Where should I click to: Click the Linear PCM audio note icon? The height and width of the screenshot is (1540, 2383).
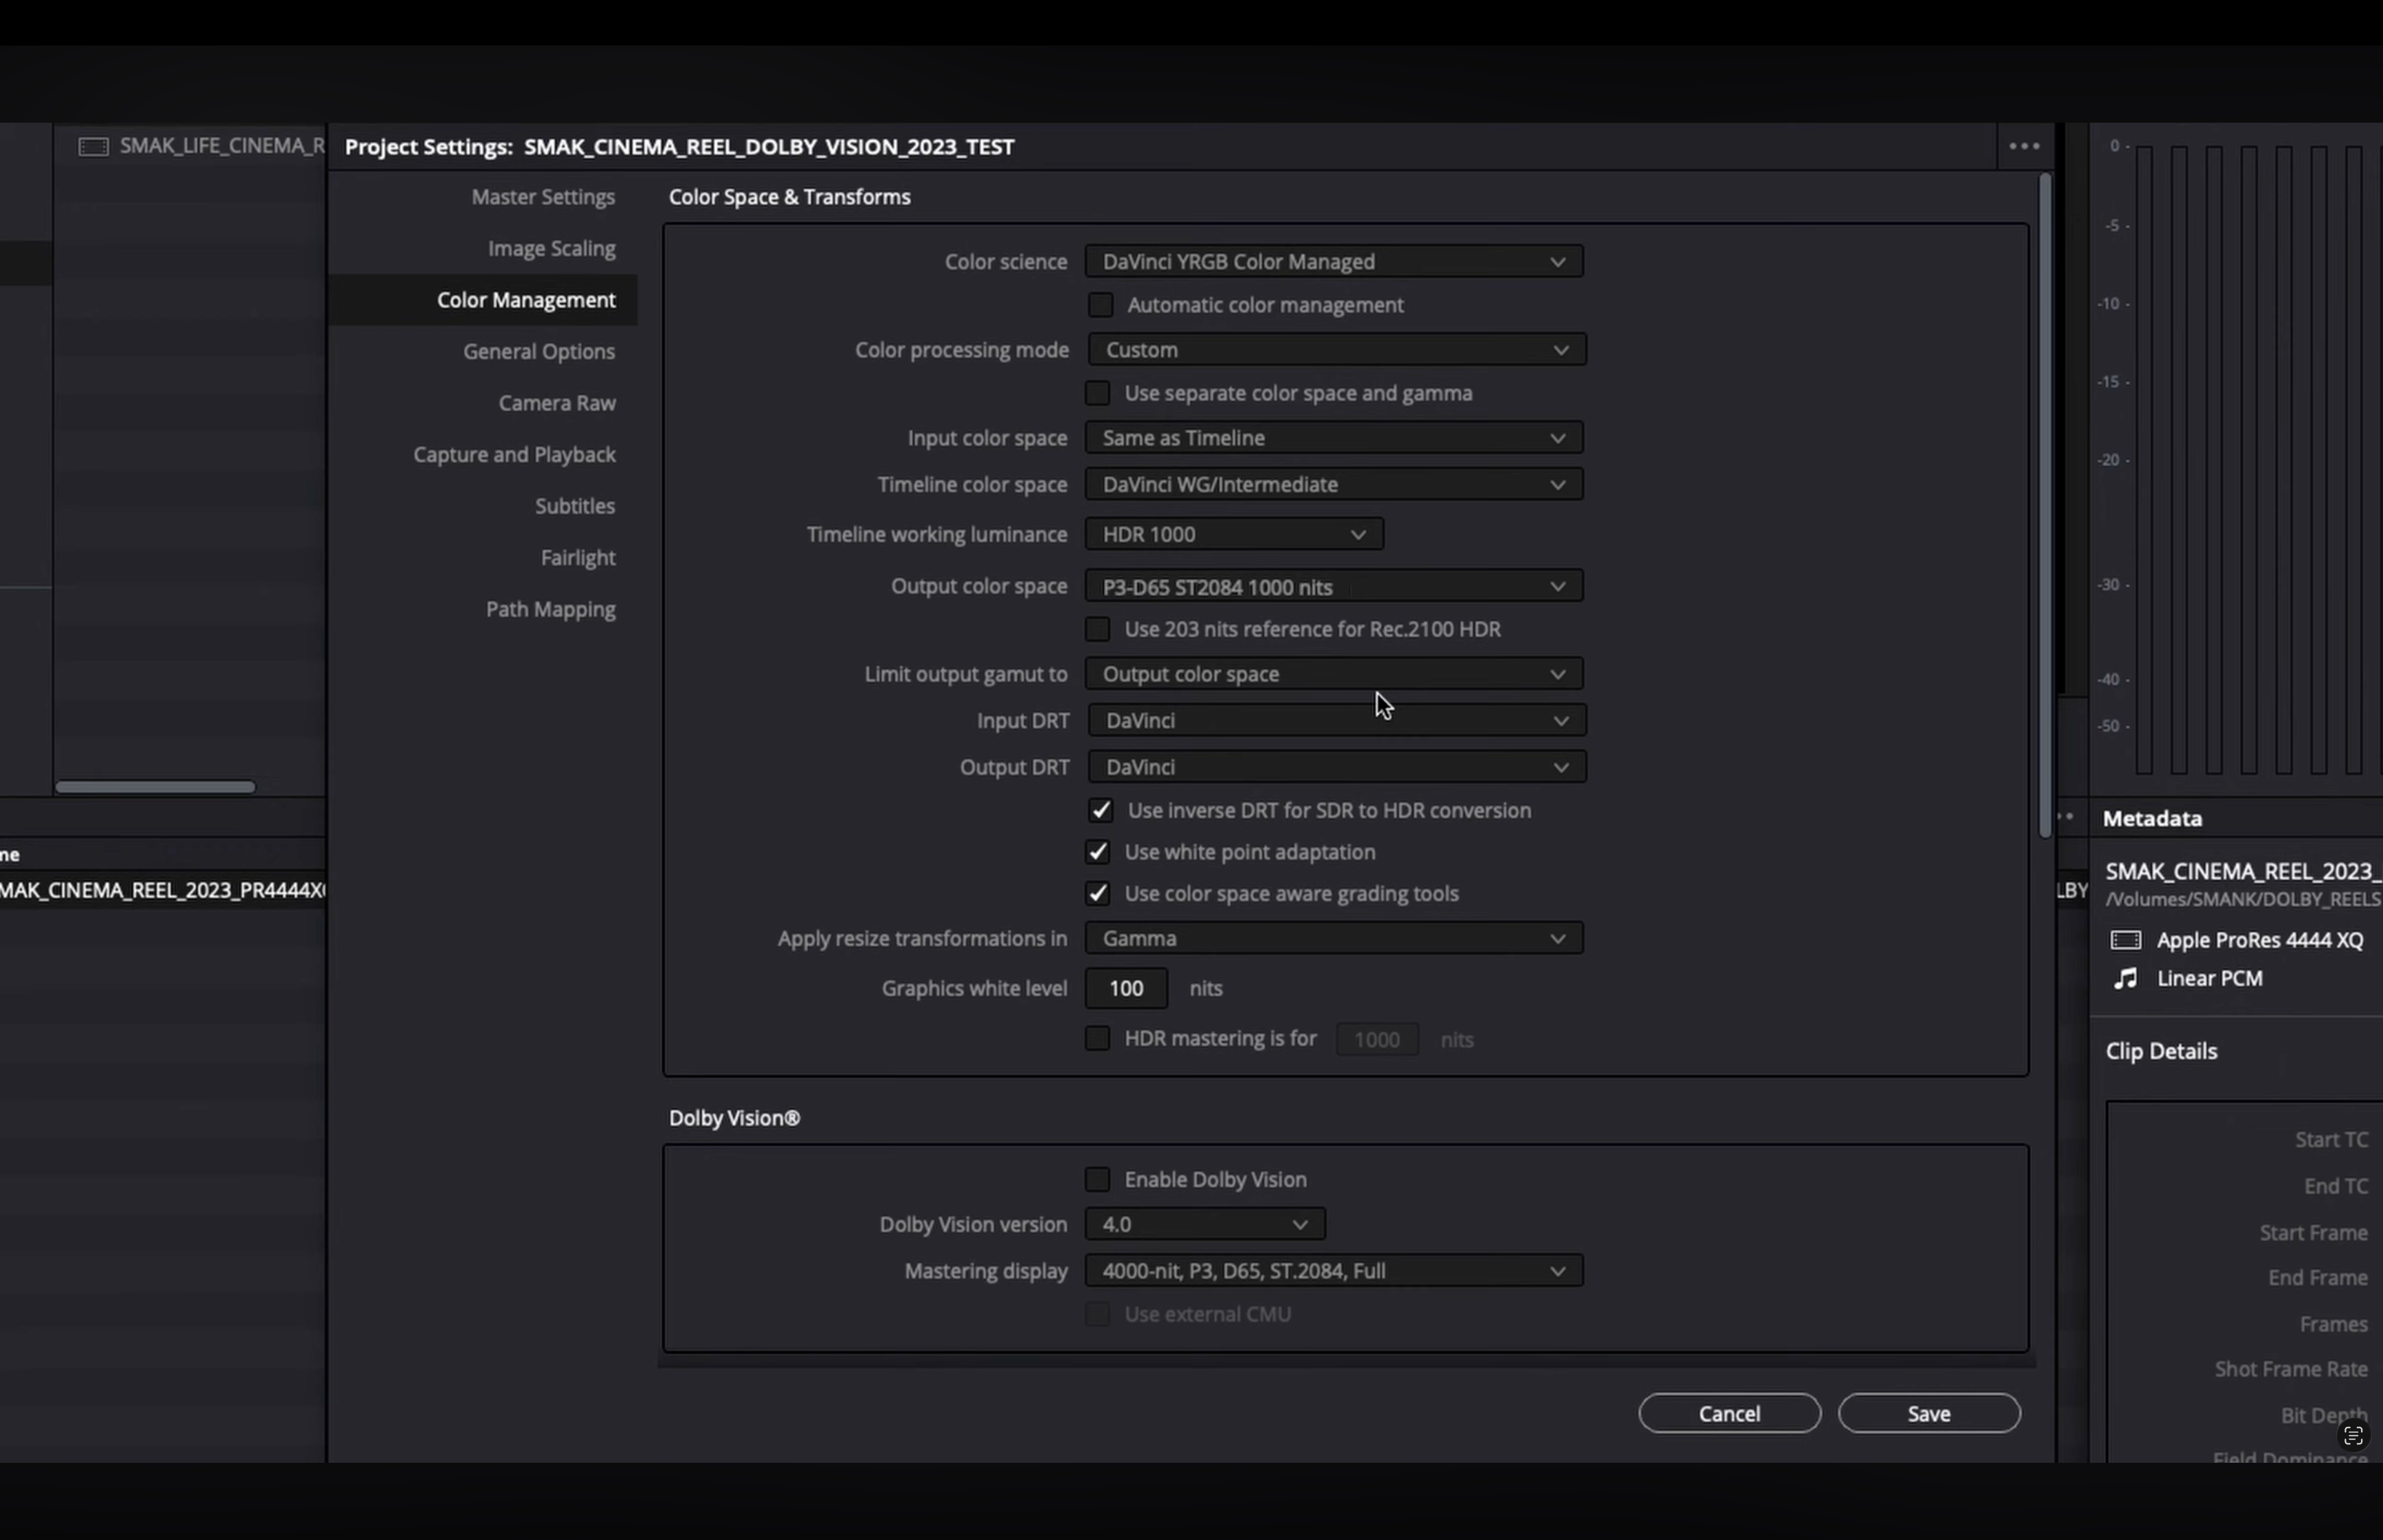2125,978
